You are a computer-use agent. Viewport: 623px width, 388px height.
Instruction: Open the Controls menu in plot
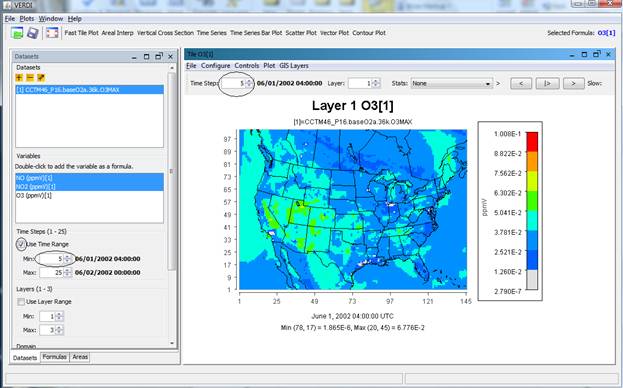coord(247,66)
